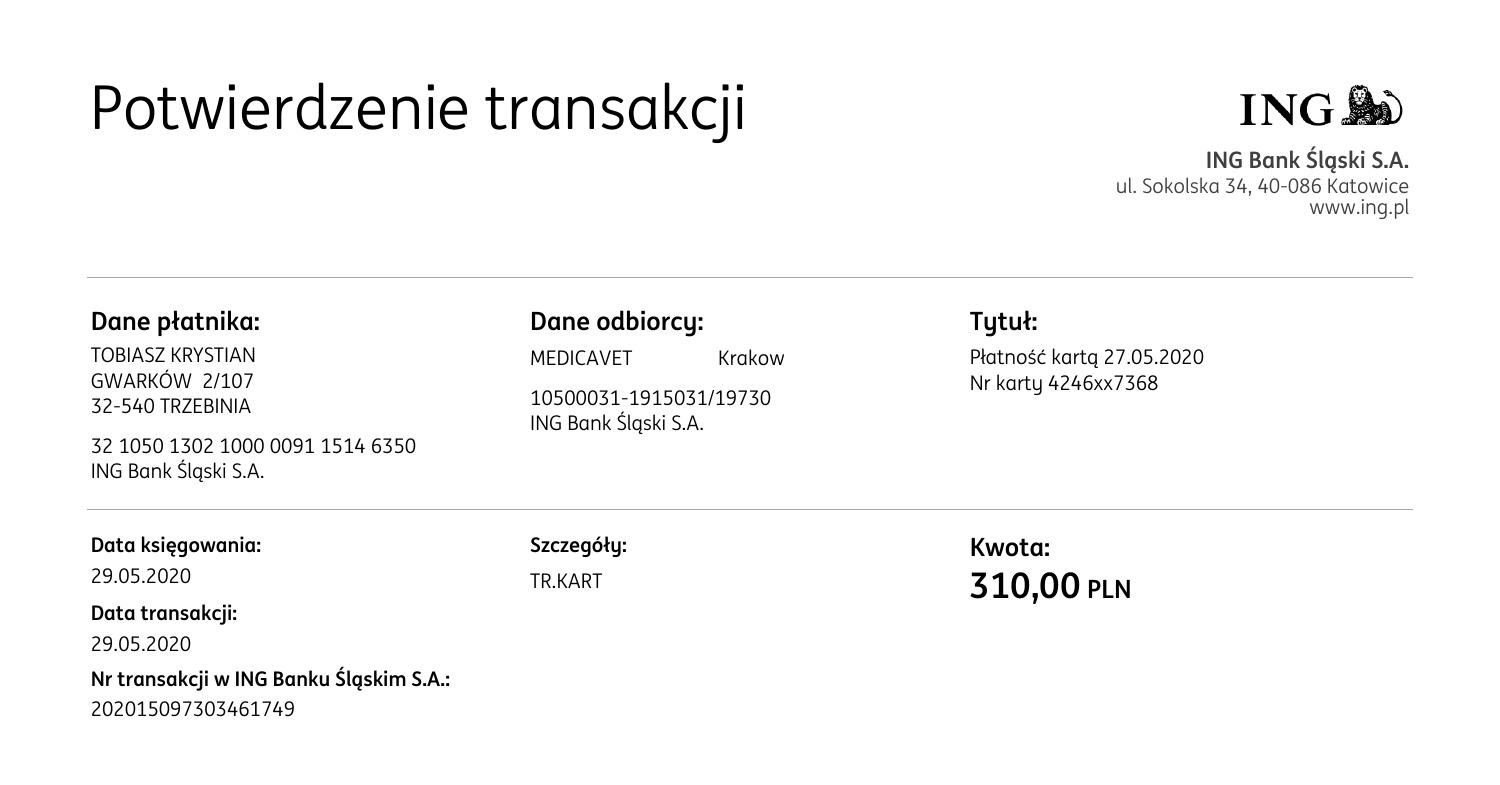Click the Dane odbiorcy label
The height and width of the screenshot is (785, 1500).
coord(617,322)
